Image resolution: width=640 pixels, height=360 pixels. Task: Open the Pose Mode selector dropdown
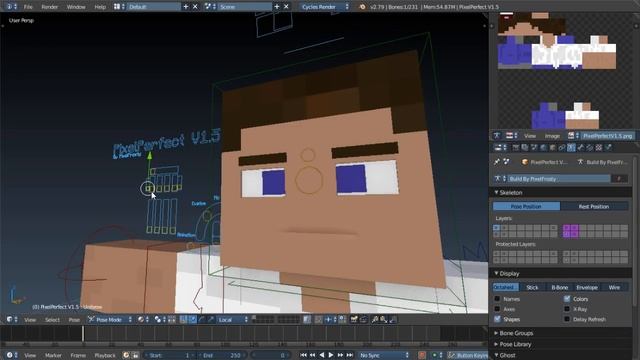point(110,320)
